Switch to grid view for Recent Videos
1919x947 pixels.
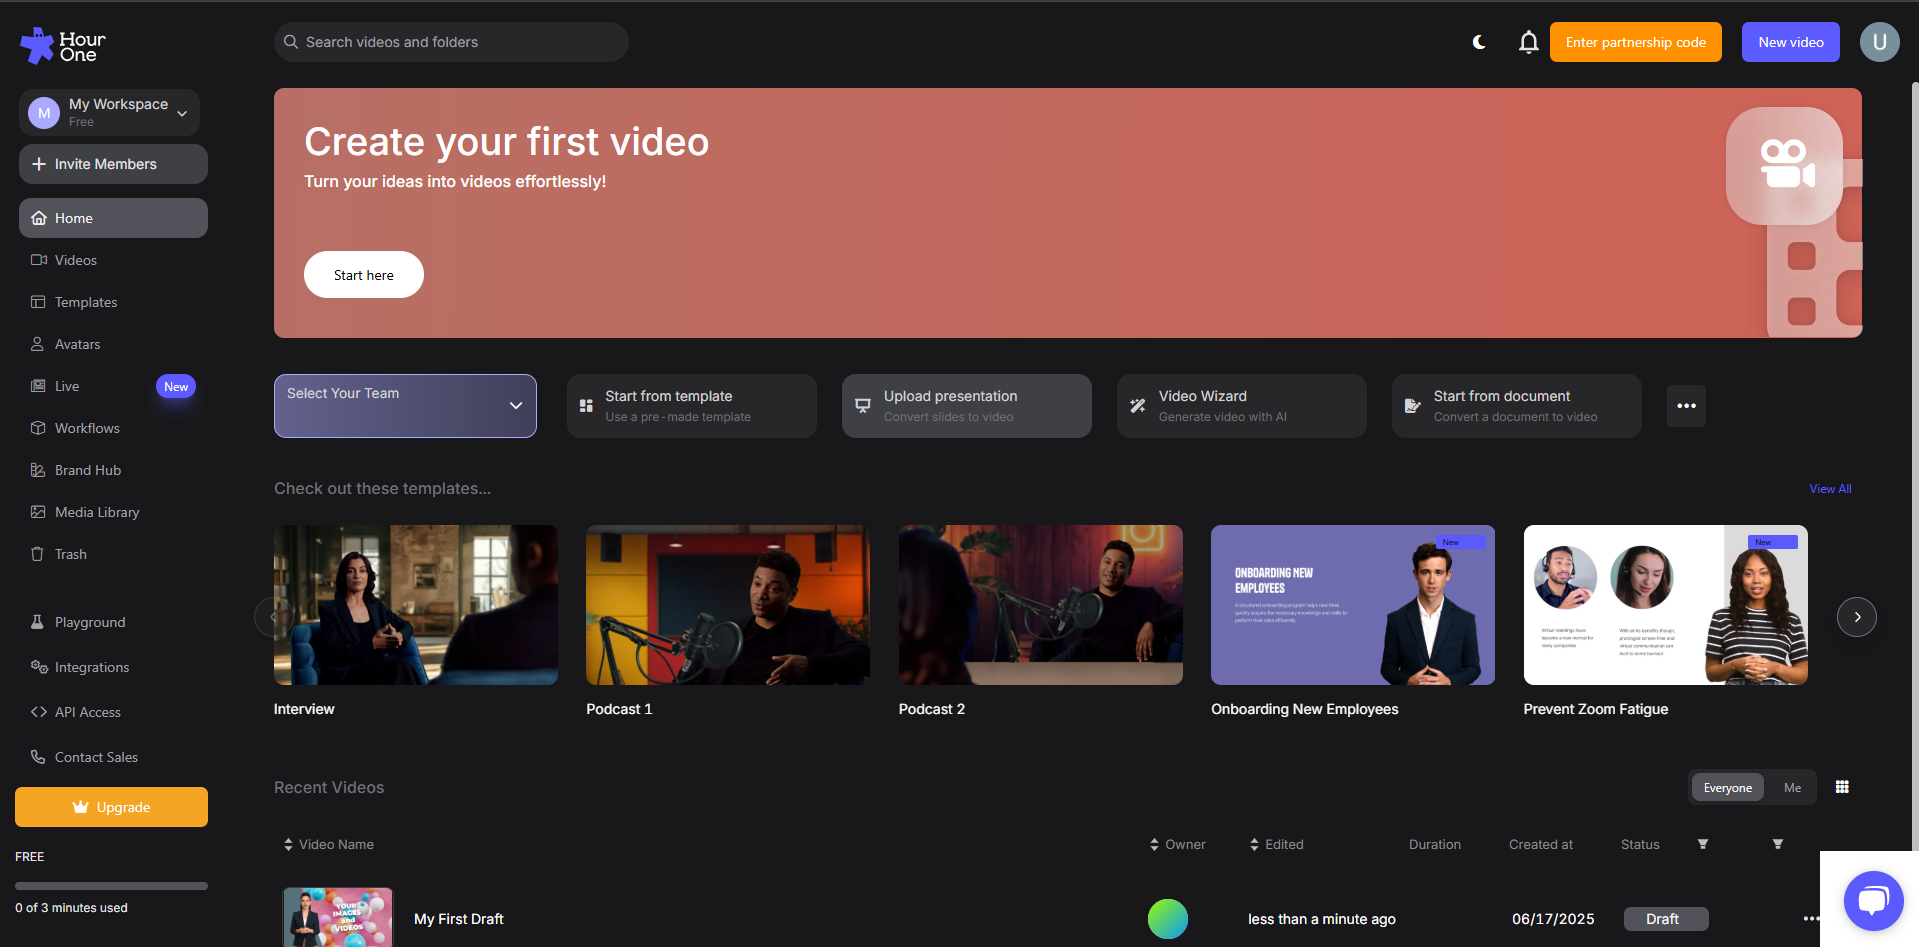coord(1841,787)
